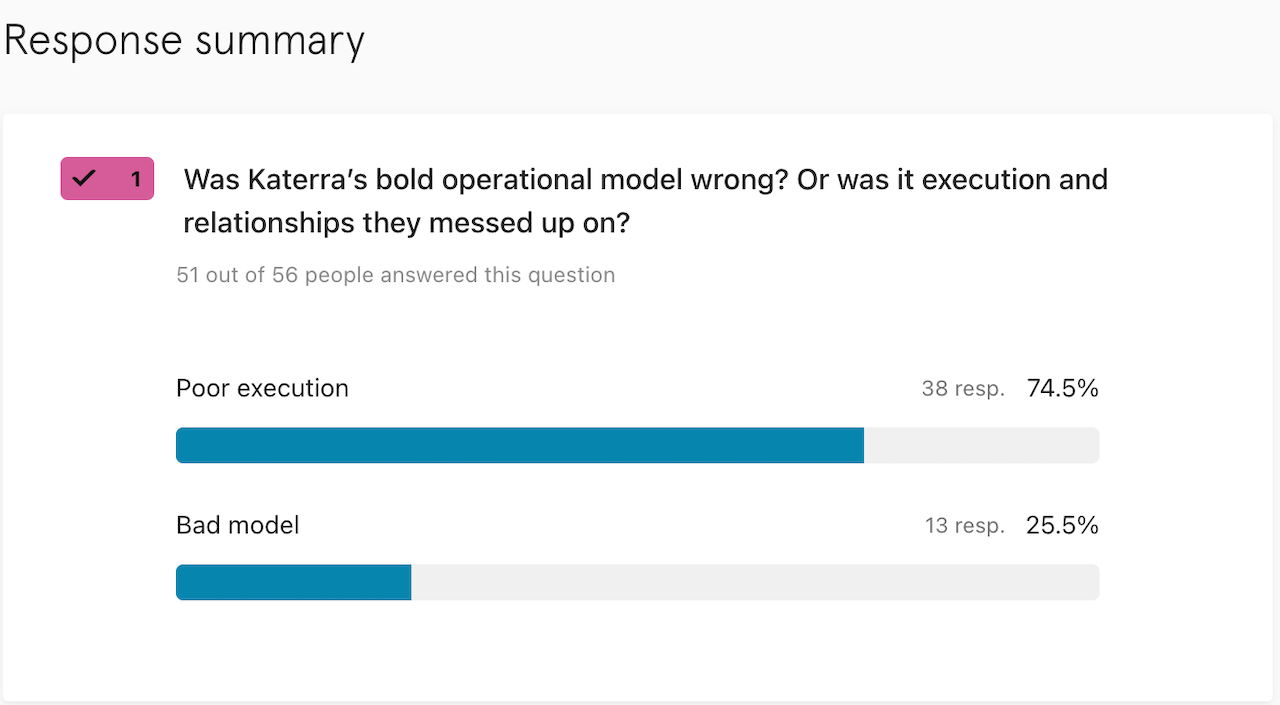Click the number 1 in question badge
Image resolution: width=1280 pixels, height=705 pixels.
(136, 180)
